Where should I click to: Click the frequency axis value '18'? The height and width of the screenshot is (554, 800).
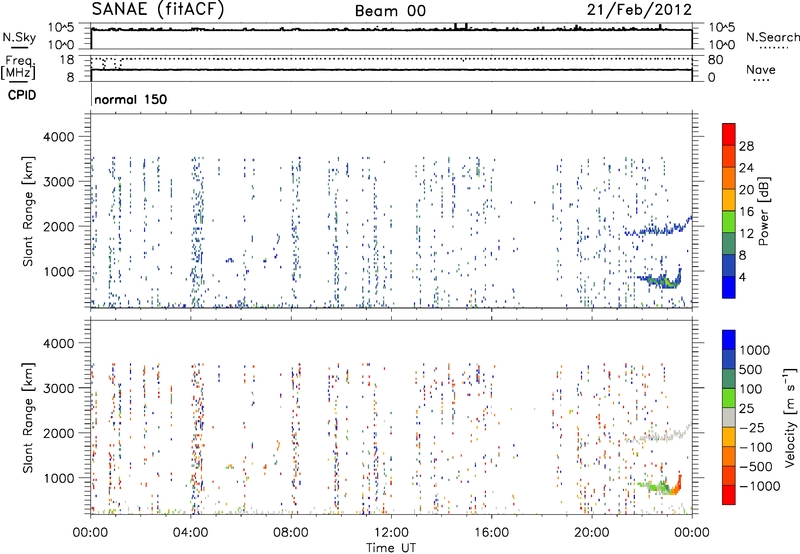(67, 60)
